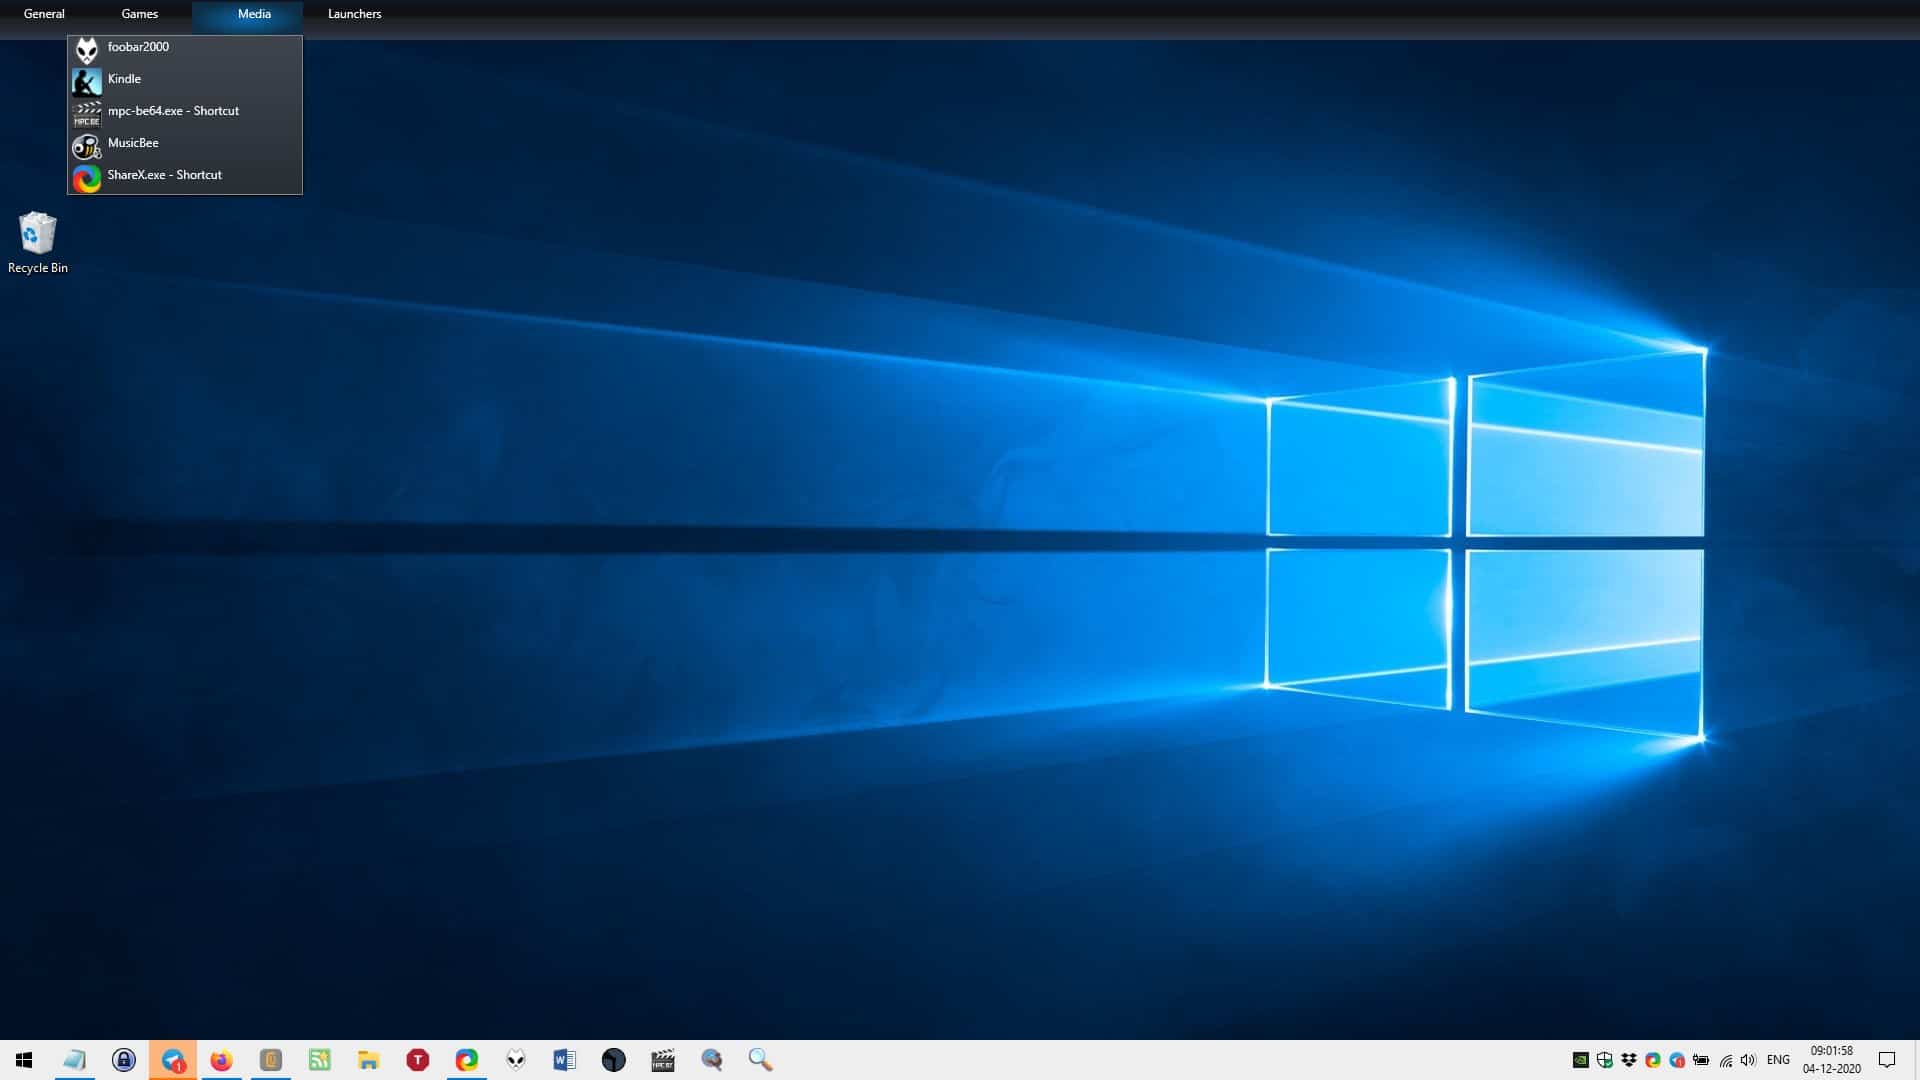Screen dimensions: 1920x1080
Task: Open clock and date calendar flyout
Action: (x=1832, y=1060)
